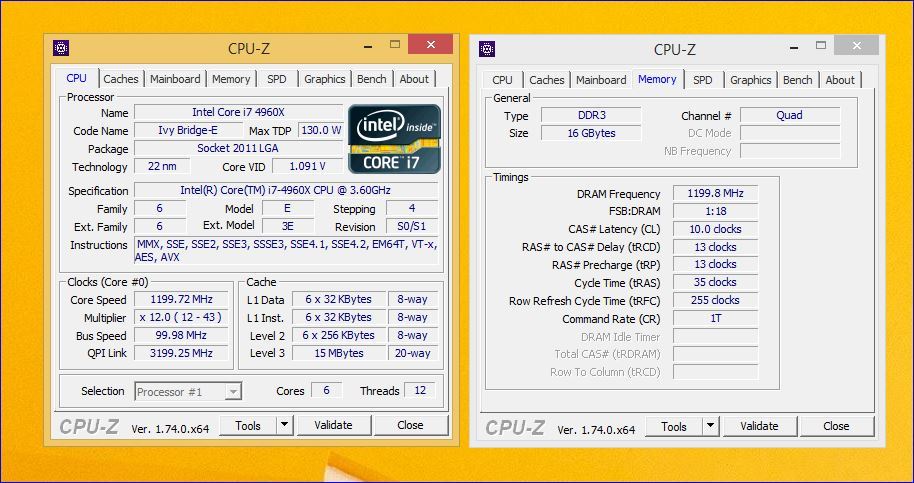Click the package value 'Socket 2011 LGA'
Image resolution: width=914 pixels, height=483 pixels.
238,149
